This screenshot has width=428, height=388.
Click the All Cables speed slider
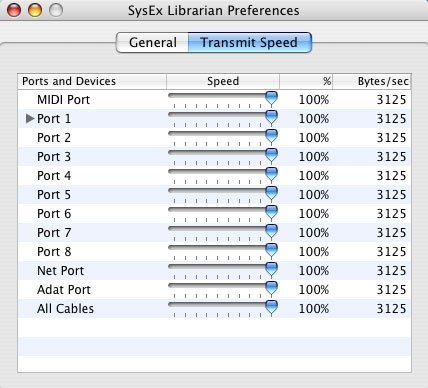point(223,309)
